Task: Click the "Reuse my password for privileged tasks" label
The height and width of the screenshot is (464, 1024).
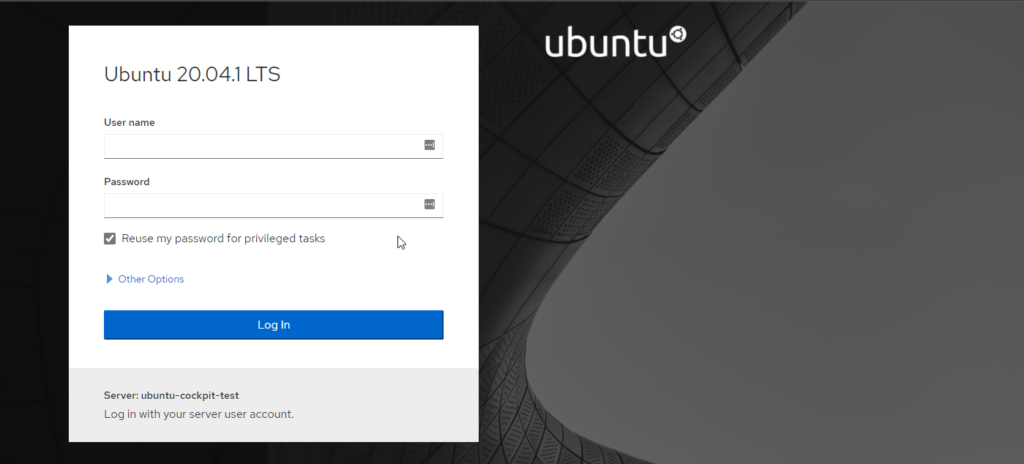Action: click(223, 239)
